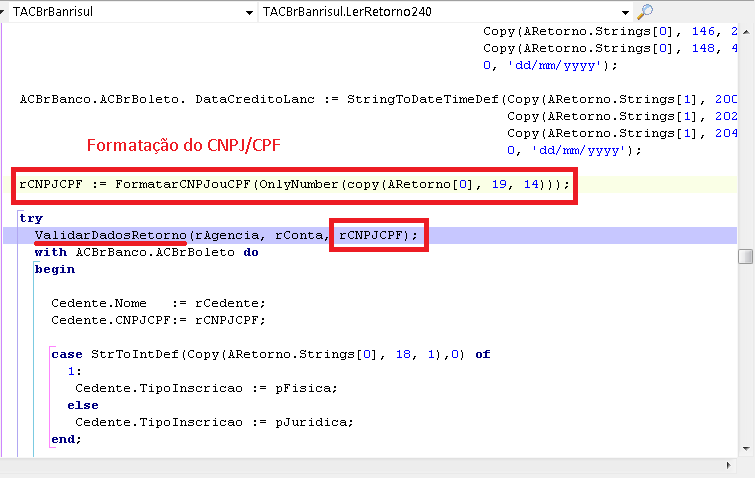The height and width of the screenshot is (478, 755).
Task: Click the 'try' keyword
Action: click(x=31, y=218)
